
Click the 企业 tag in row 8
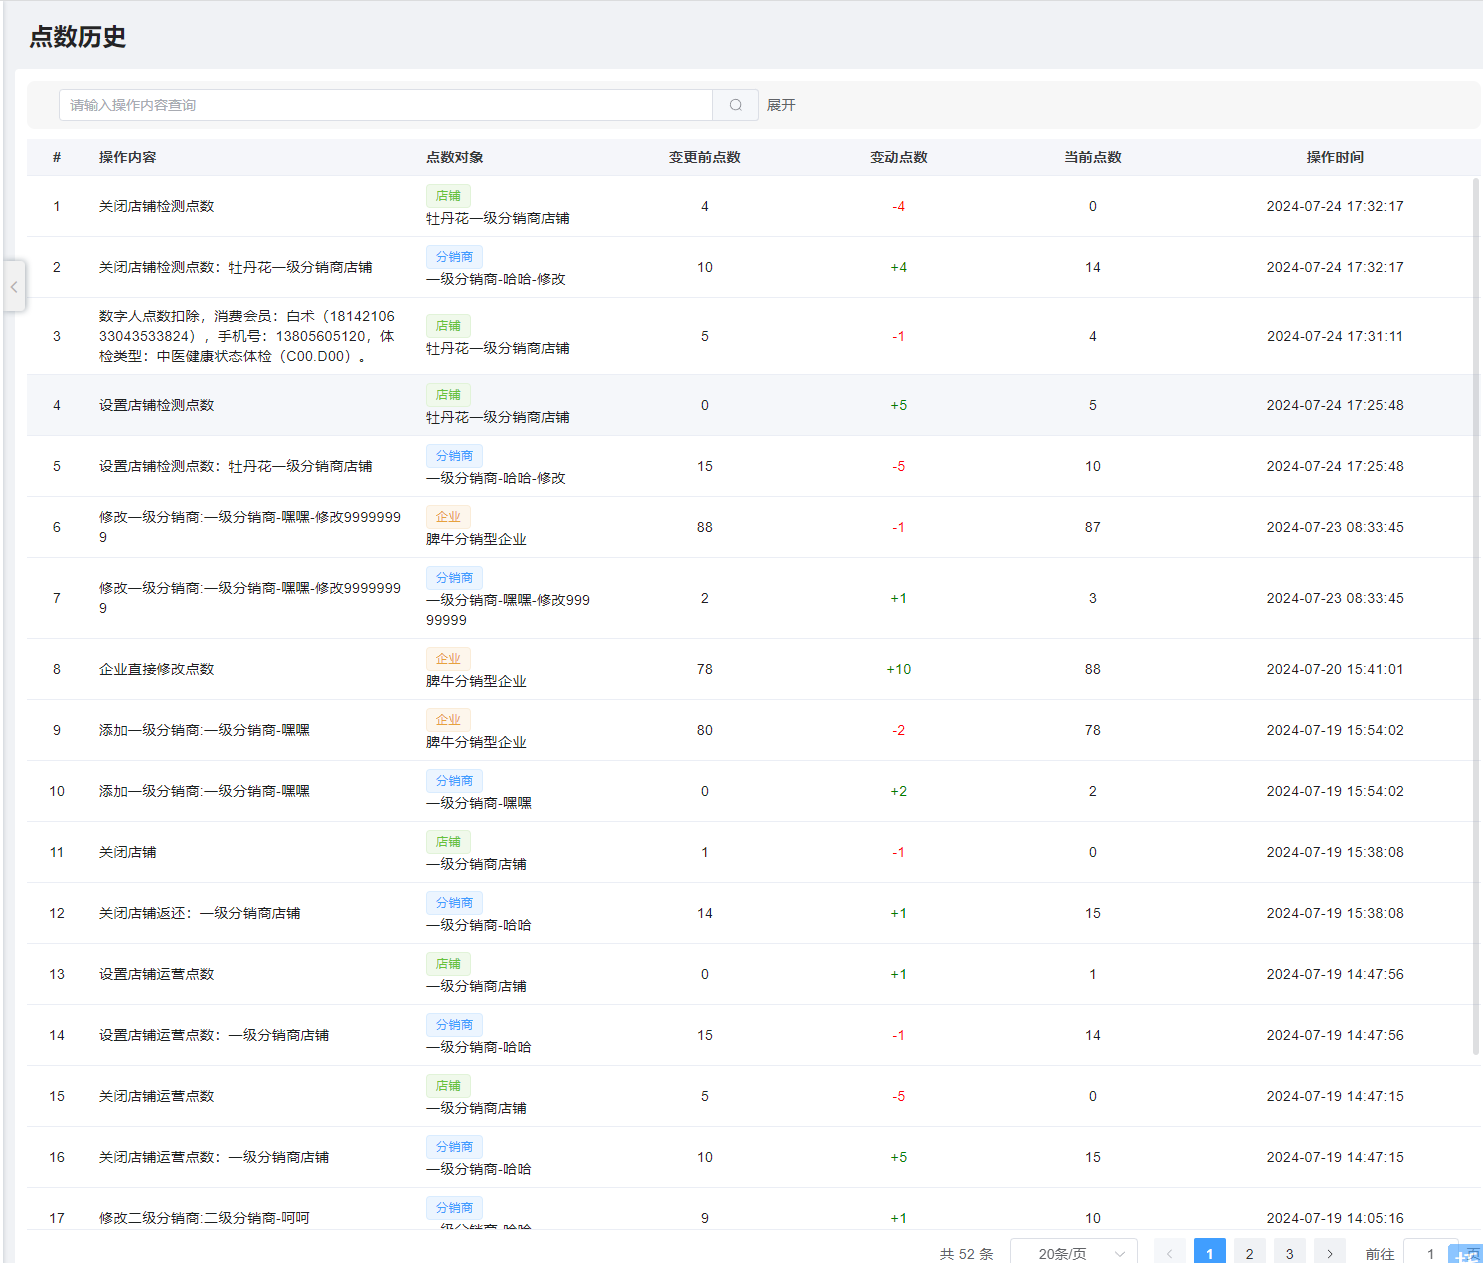coord(448,659)
